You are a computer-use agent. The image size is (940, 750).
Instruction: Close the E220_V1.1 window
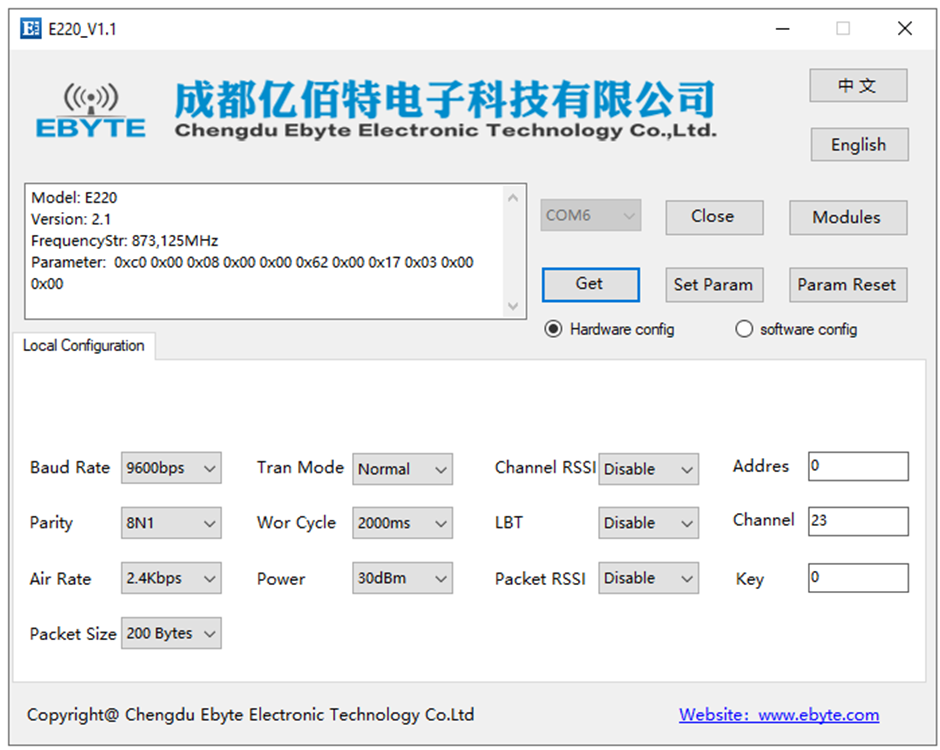click(x=905, y=28)
